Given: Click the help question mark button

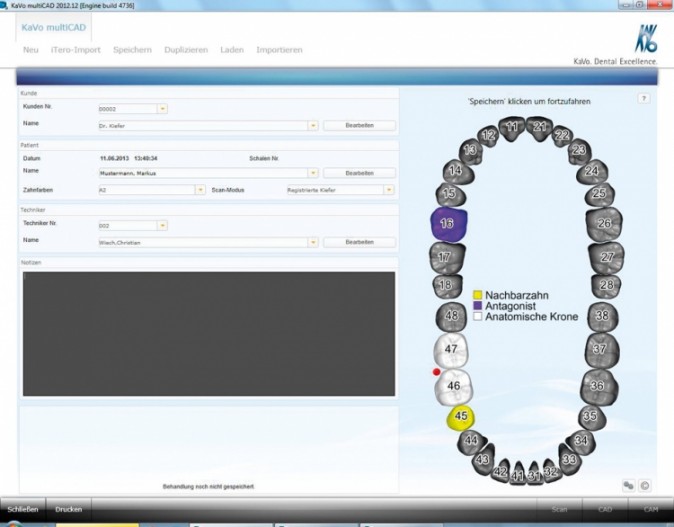Looking at the screenshot, I should click(643, 98).
